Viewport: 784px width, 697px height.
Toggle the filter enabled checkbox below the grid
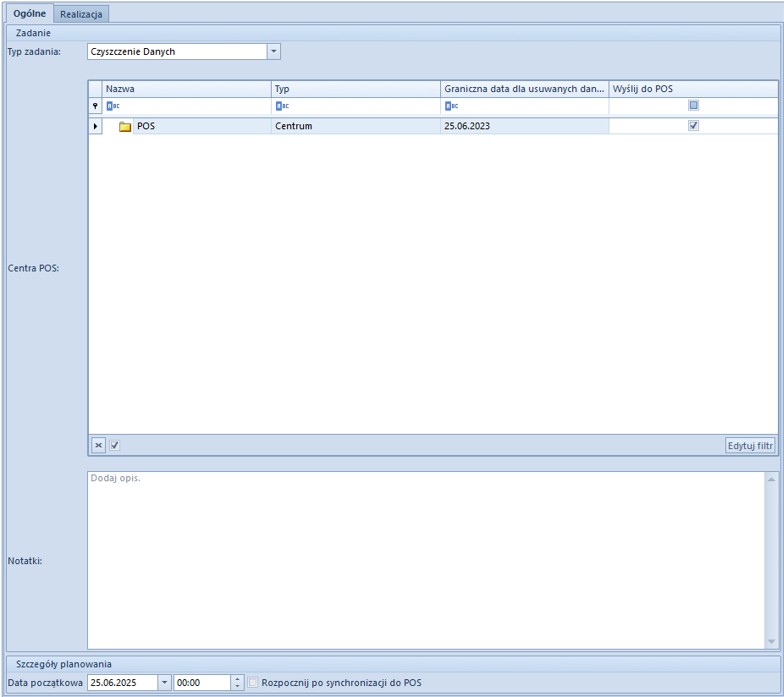click(114, 445)
